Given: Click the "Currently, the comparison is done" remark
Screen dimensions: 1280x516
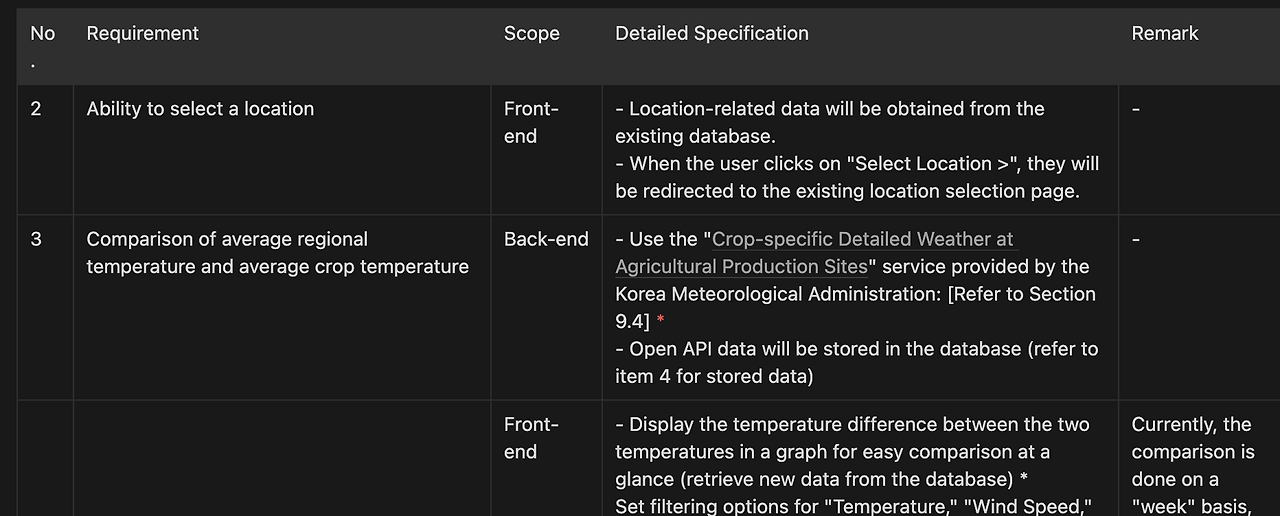Looking at the screenshot, I should pos(1192,452).
